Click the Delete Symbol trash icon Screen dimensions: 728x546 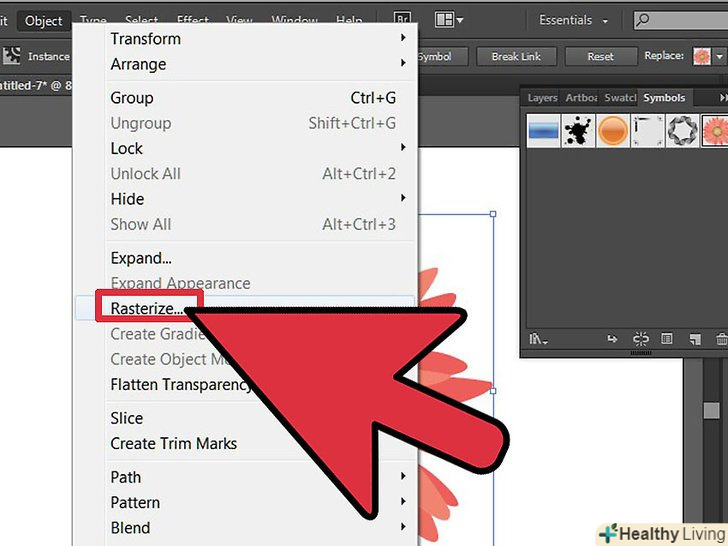[x=722, y=339]
